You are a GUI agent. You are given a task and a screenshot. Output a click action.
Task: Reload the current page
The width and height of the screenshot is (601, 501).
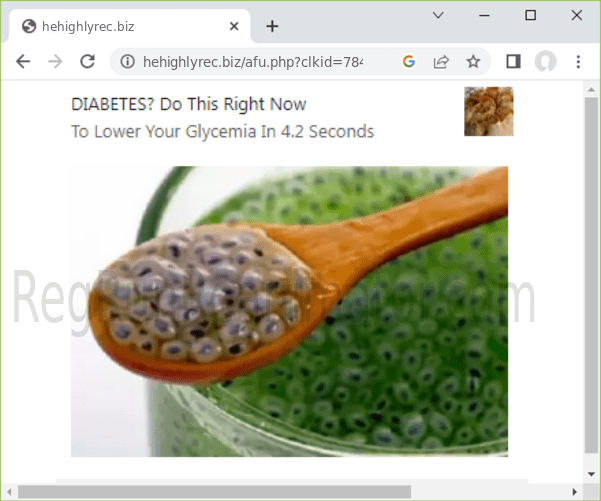[87, 61]
